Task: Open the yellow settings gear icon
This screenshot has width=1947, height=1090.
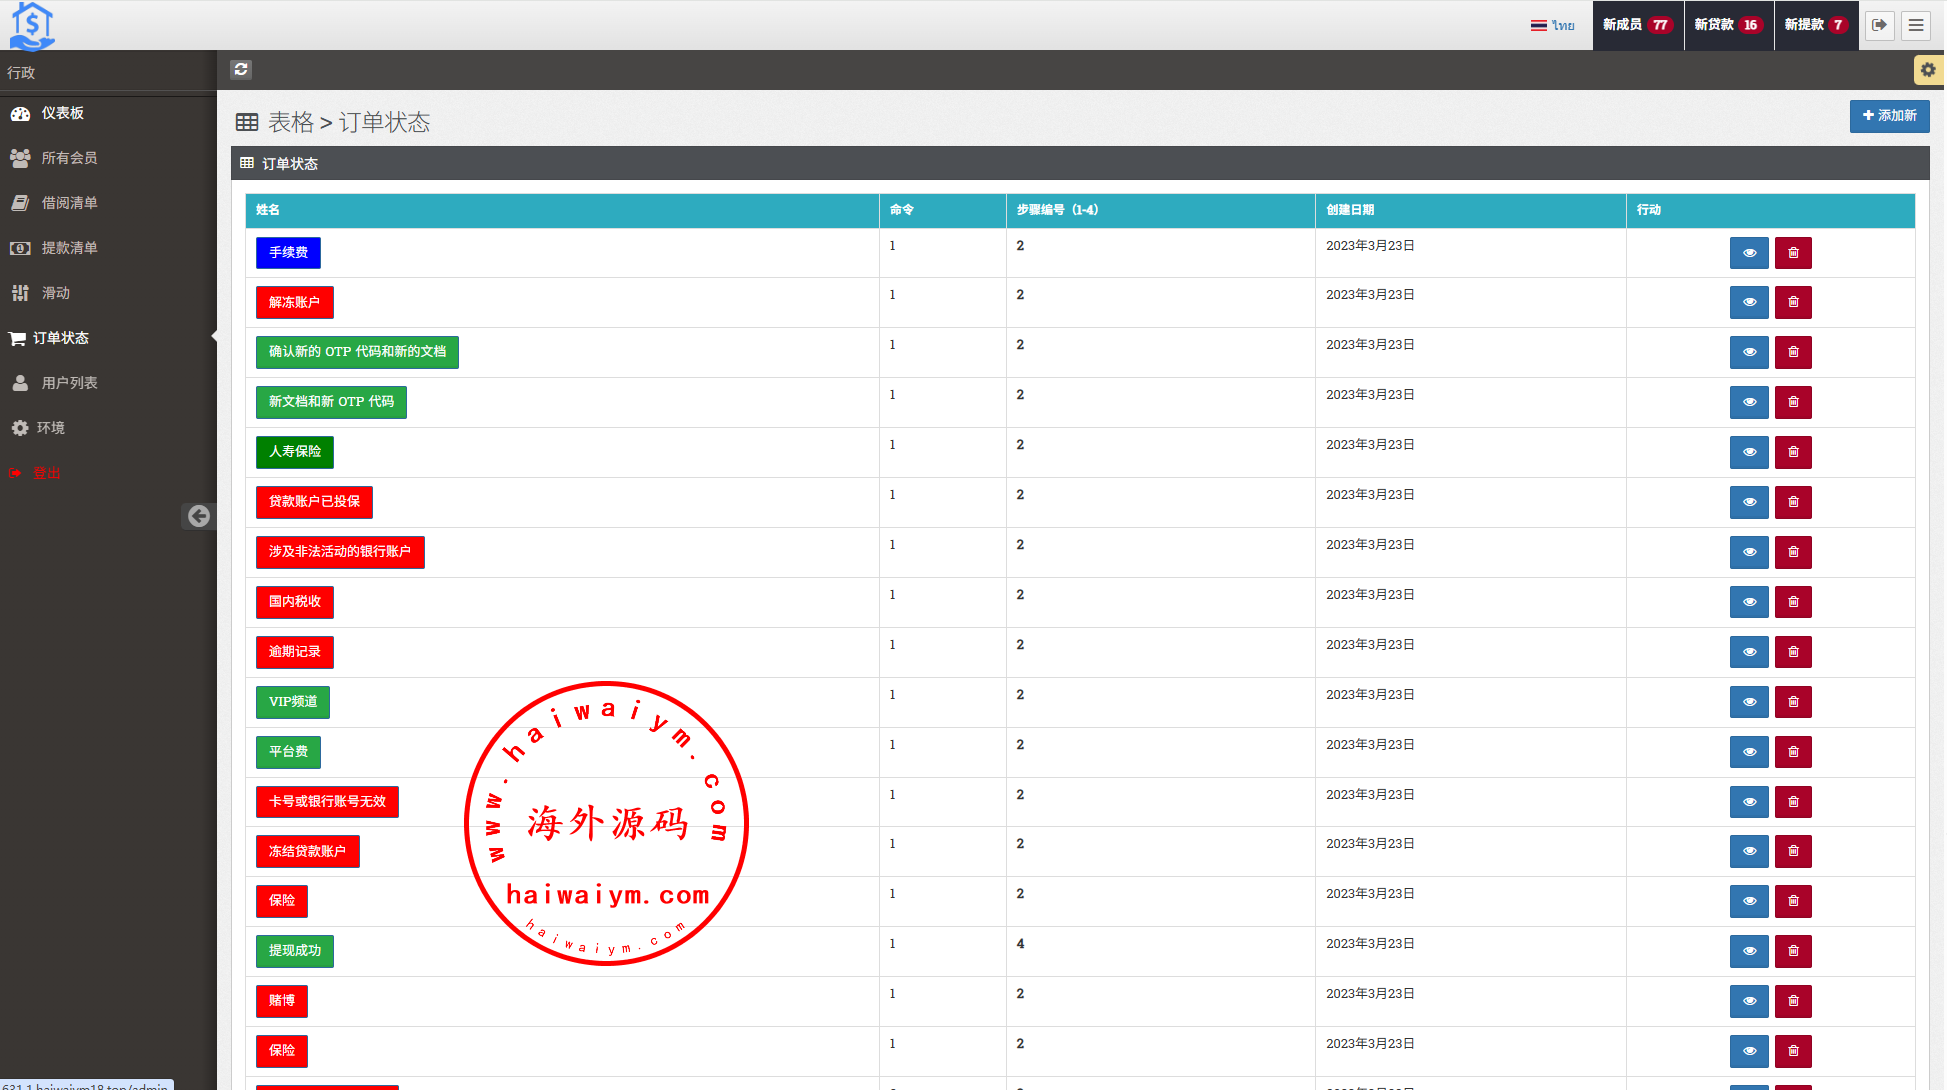Action: pyautogui.click(x=1927, y=70)
